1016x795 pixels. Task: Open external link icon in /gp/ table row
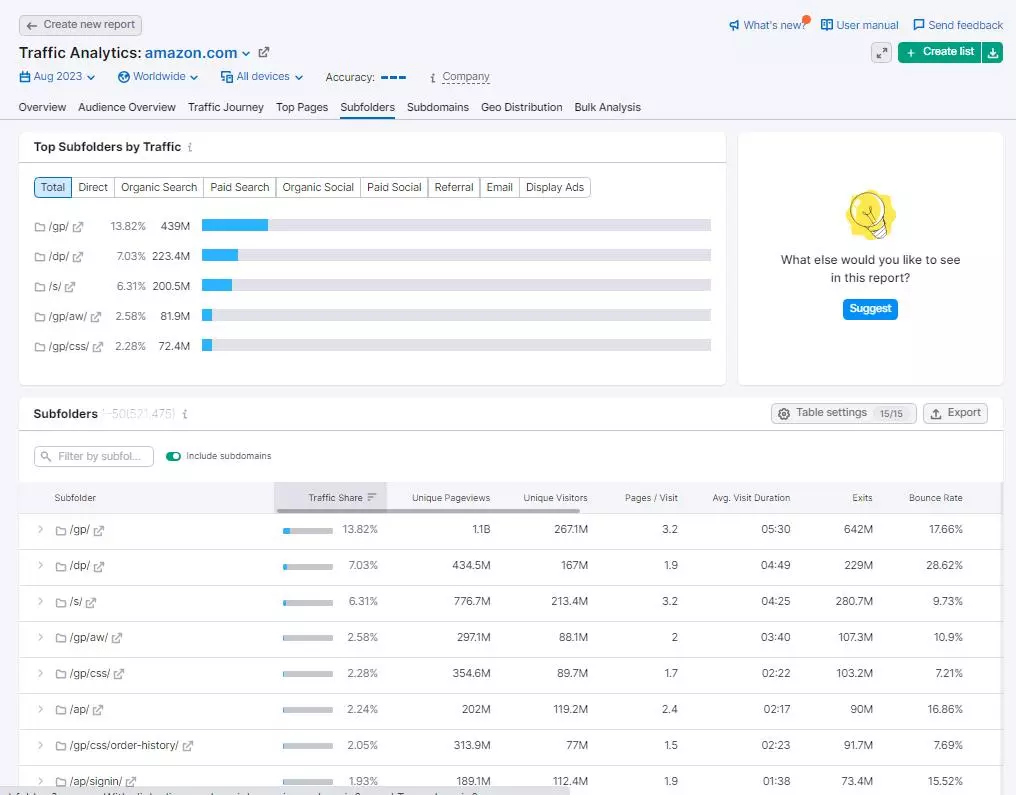pos(98,531)
